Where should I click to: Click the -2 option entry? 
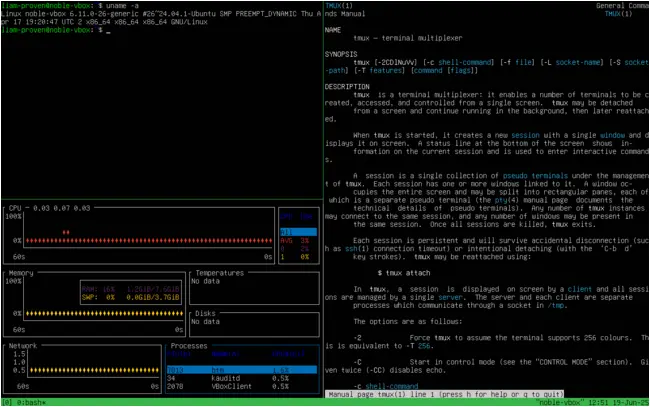357,338
